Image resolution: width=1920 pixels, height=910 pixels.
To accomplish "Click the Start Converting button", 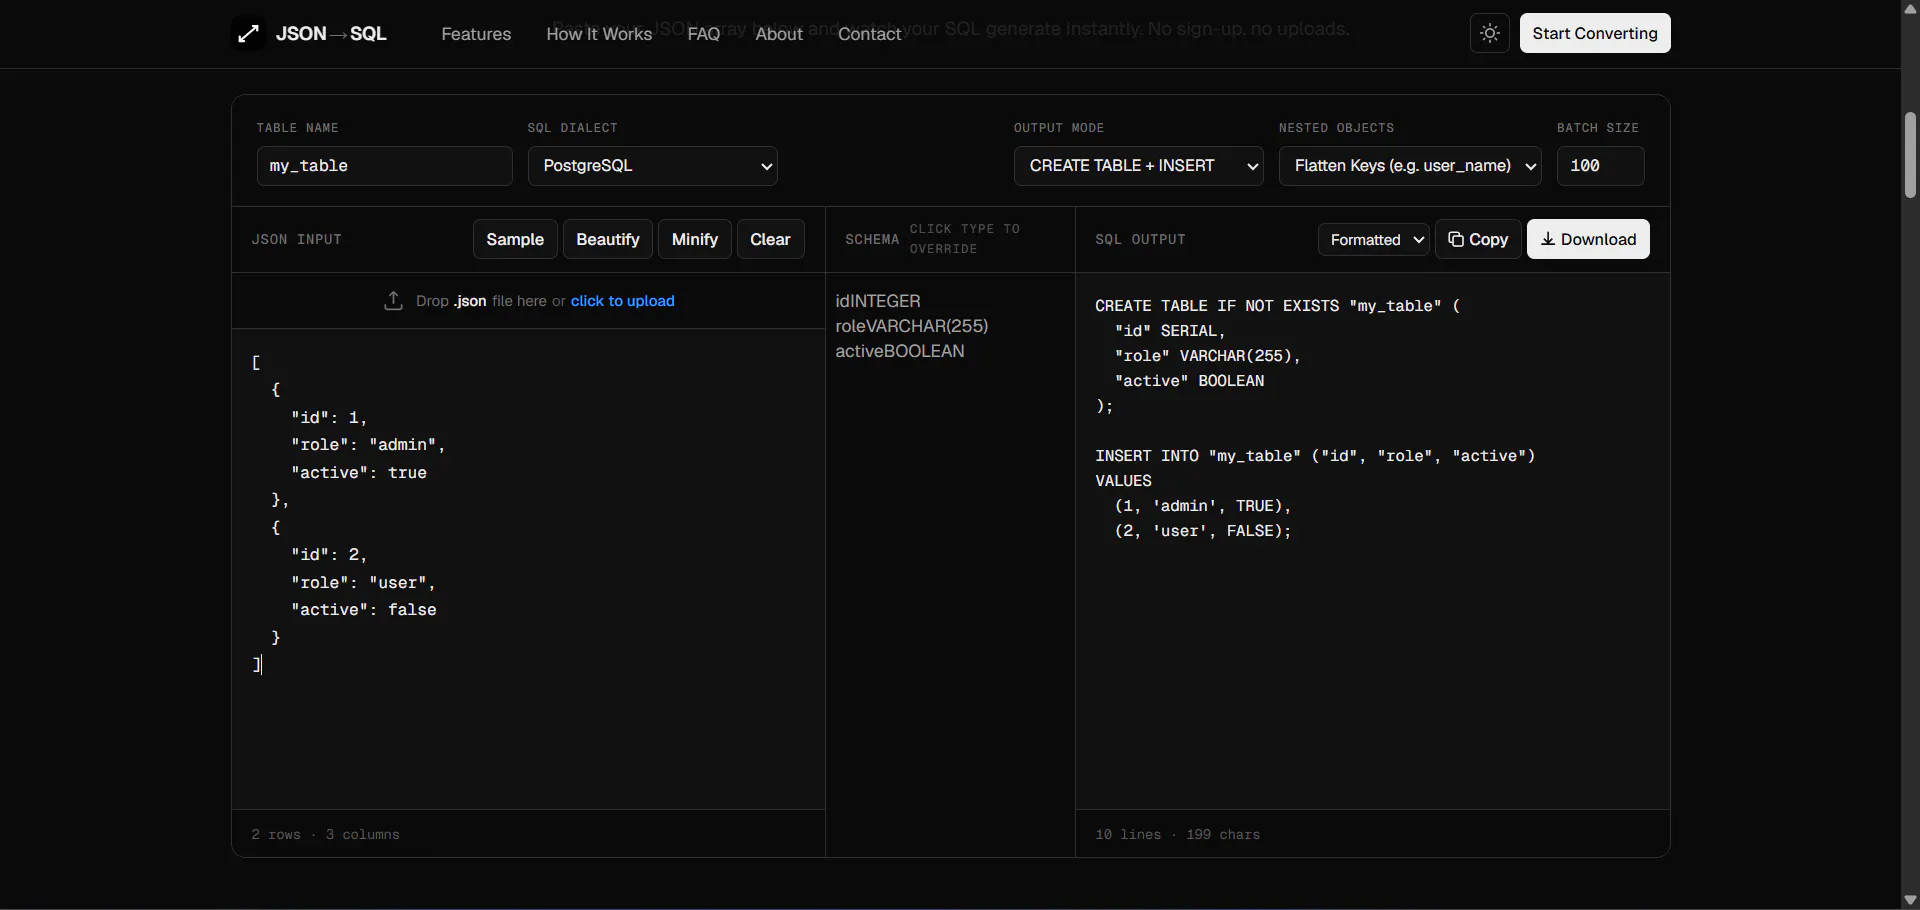I will (x=1595, y=33).
